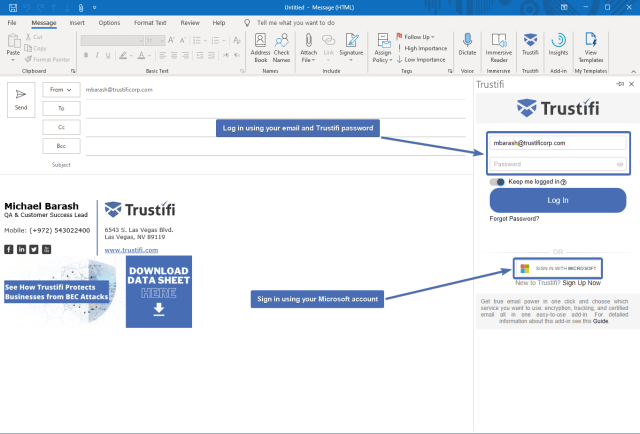Send the email message
Screen dimensions: 640x434
21,100
